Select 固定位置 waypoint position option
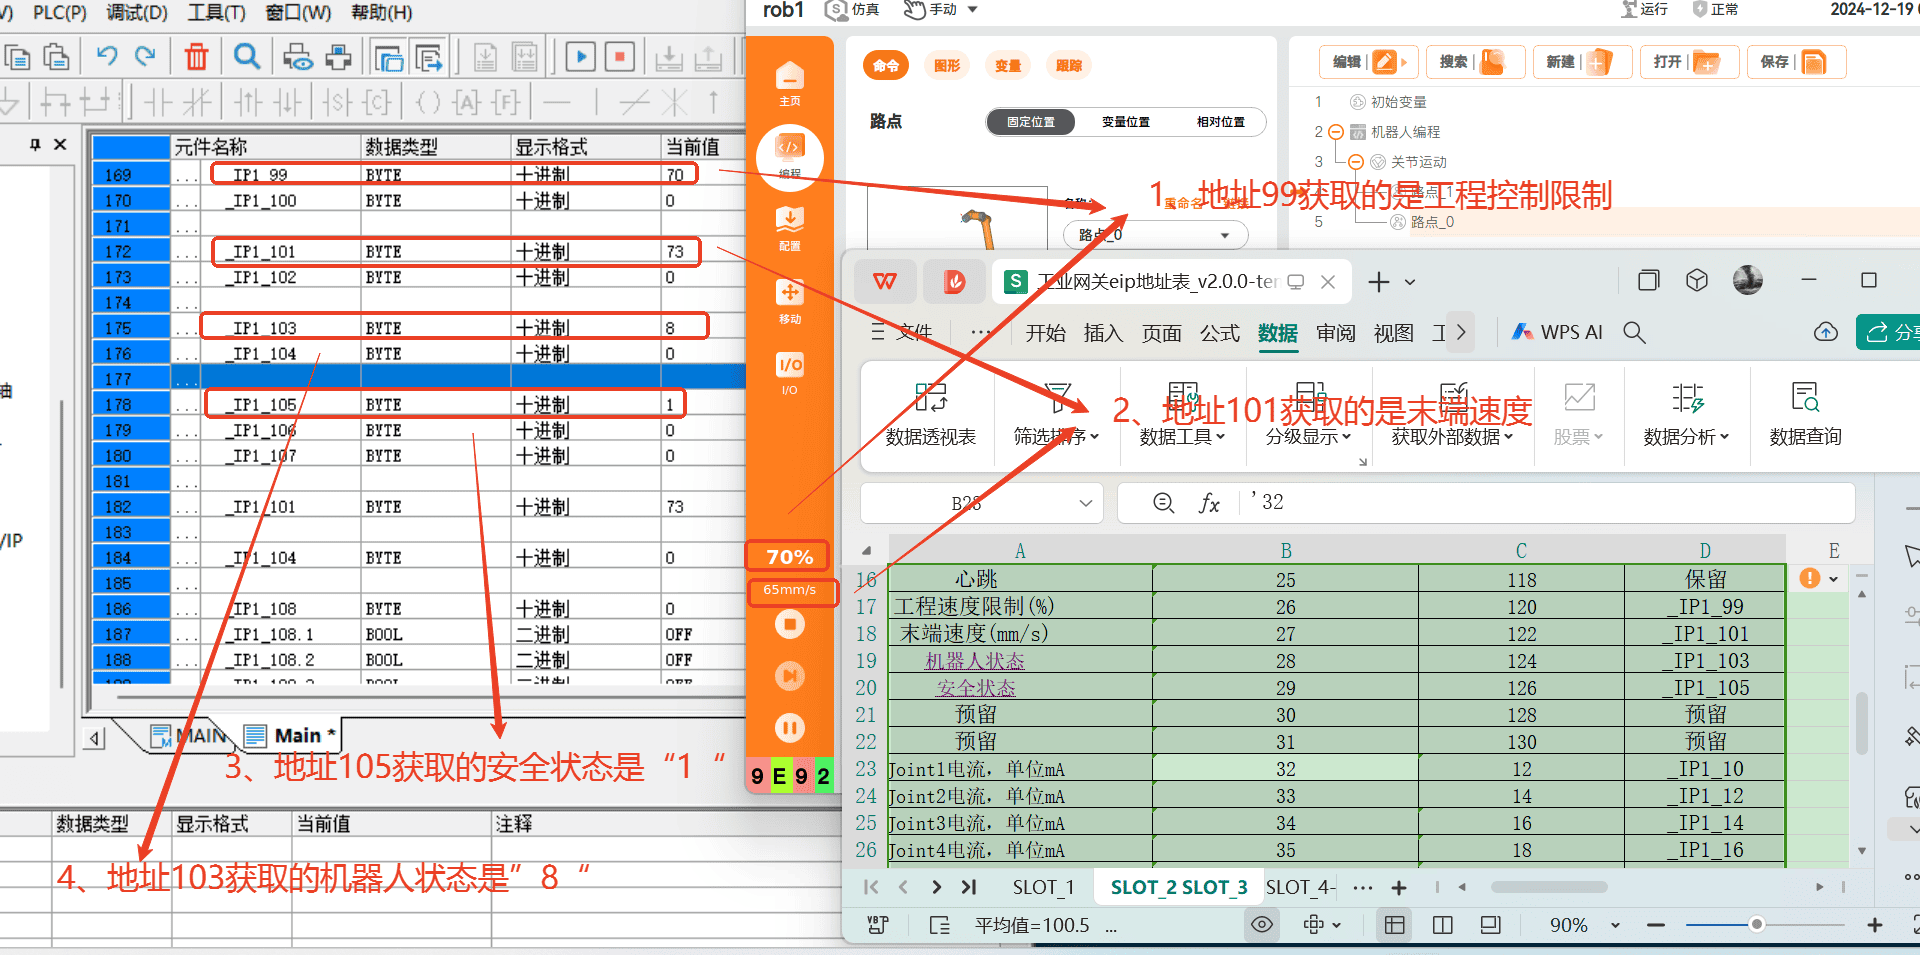The image size is (1920, 955). pyautogui.click(x=1031, y=122)
